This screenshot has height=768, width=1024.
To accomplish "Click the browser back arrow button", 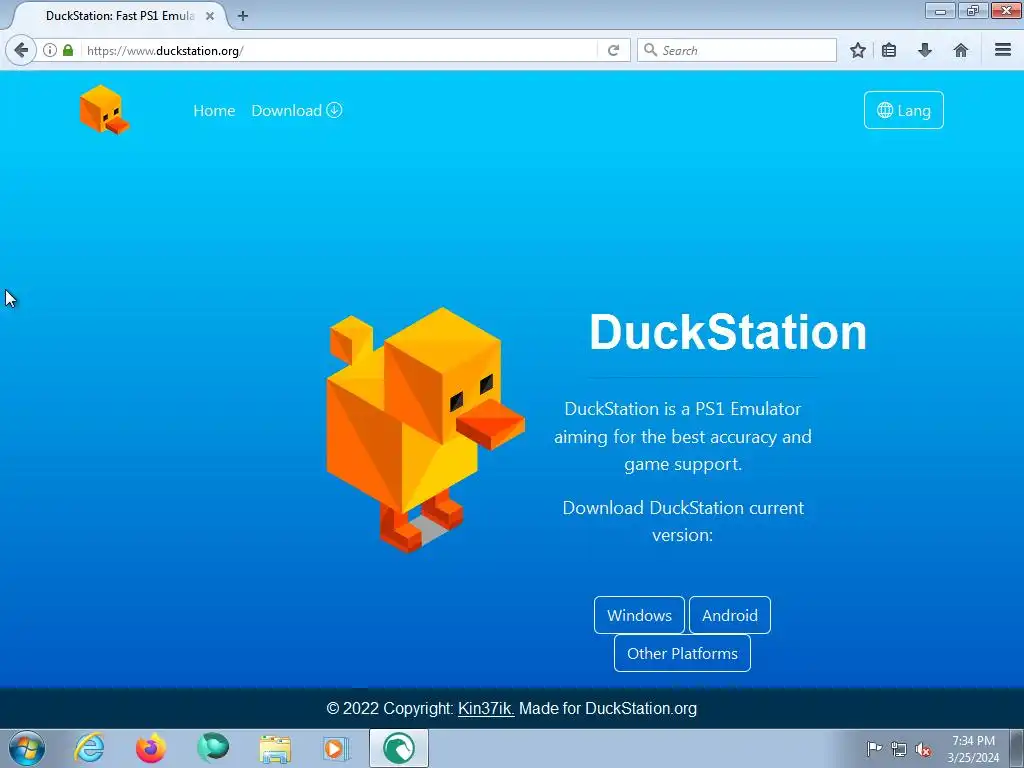I will (x=21, y=50).
